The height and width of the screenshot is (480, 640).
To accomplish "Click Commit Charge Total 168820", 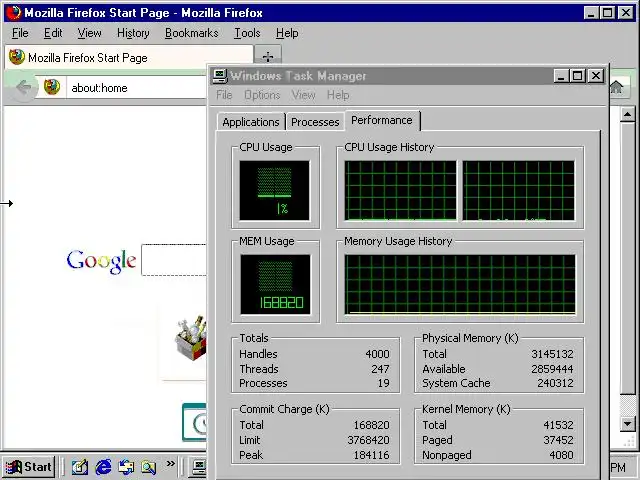I will pyautogui.click(x=371, y=425).
